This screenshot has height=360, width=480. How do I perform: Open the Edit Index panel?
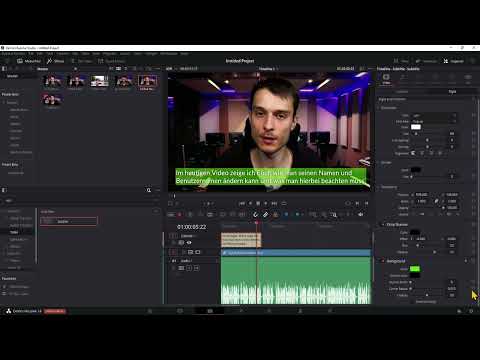click(x=81, y=61)
